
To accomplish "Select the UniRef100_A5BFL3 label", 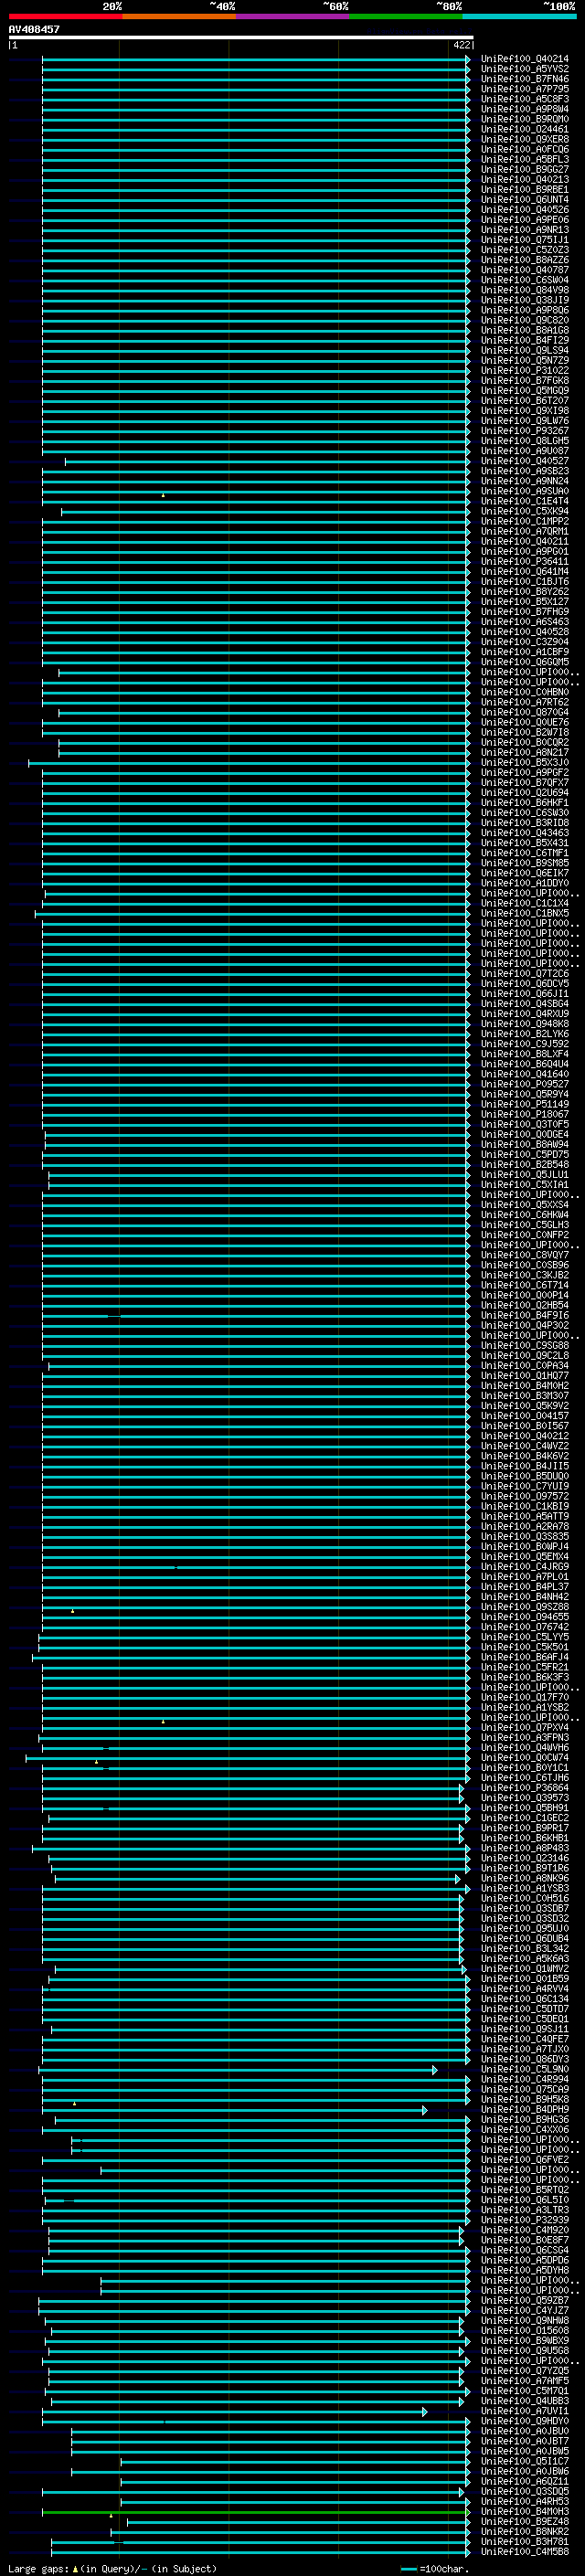I will click(x=524, y=159).
